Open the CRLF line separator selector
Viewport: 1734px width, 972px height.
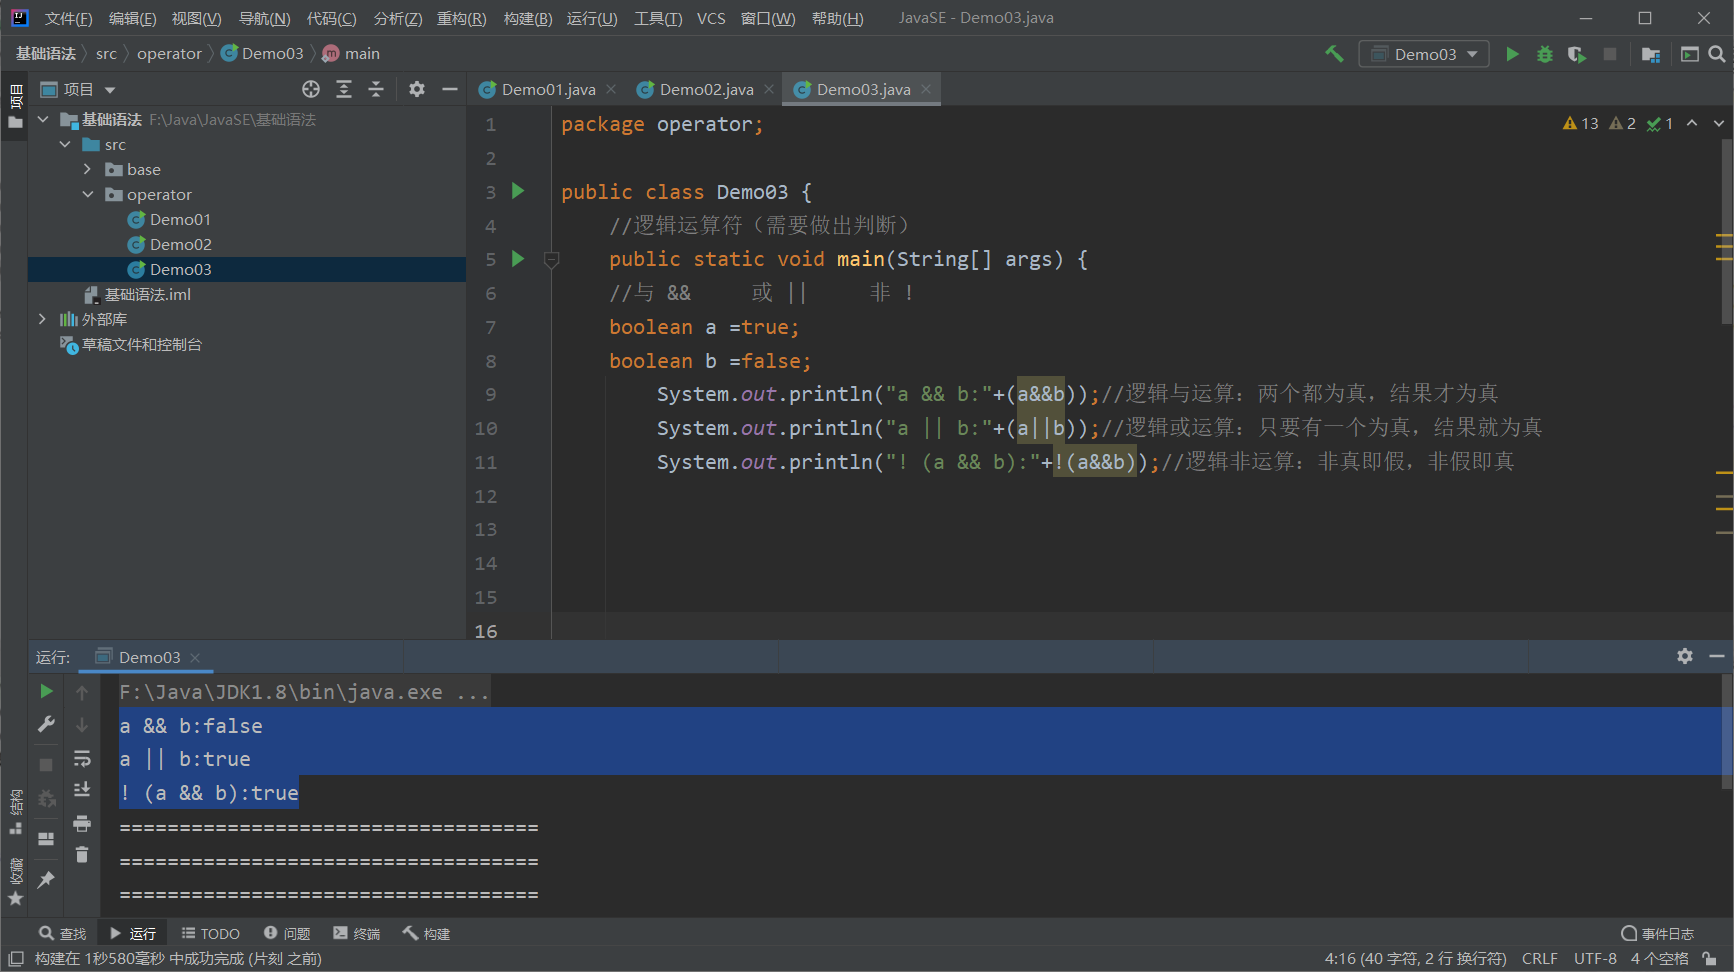pos(1540,959)
